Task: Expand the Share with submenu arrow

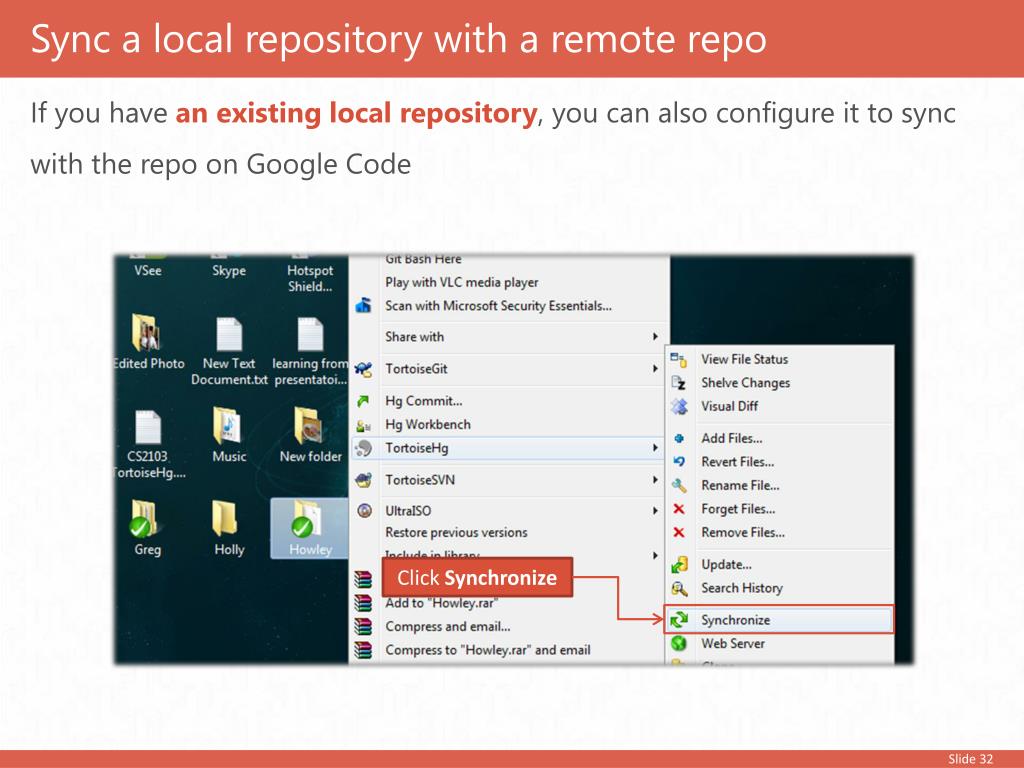Action: pos(655,337)
